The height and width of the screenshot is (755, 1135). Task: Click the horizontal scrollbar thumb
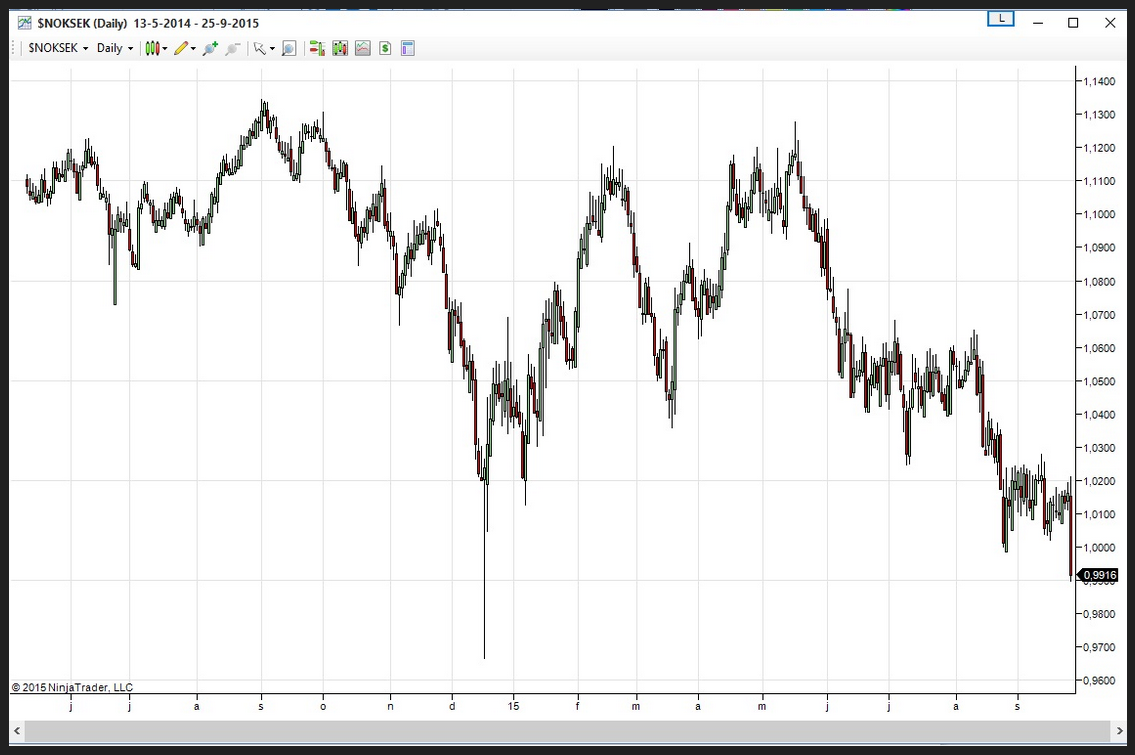point(567,731)
